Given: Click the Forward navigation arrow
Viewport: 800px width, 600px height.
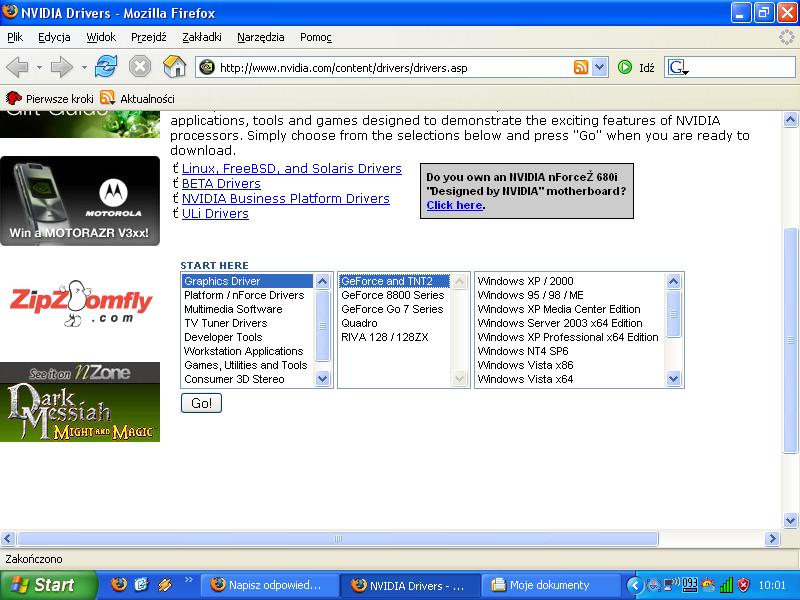Looking at the screenshot, I should pyautogui.click(x=61, y=67).
